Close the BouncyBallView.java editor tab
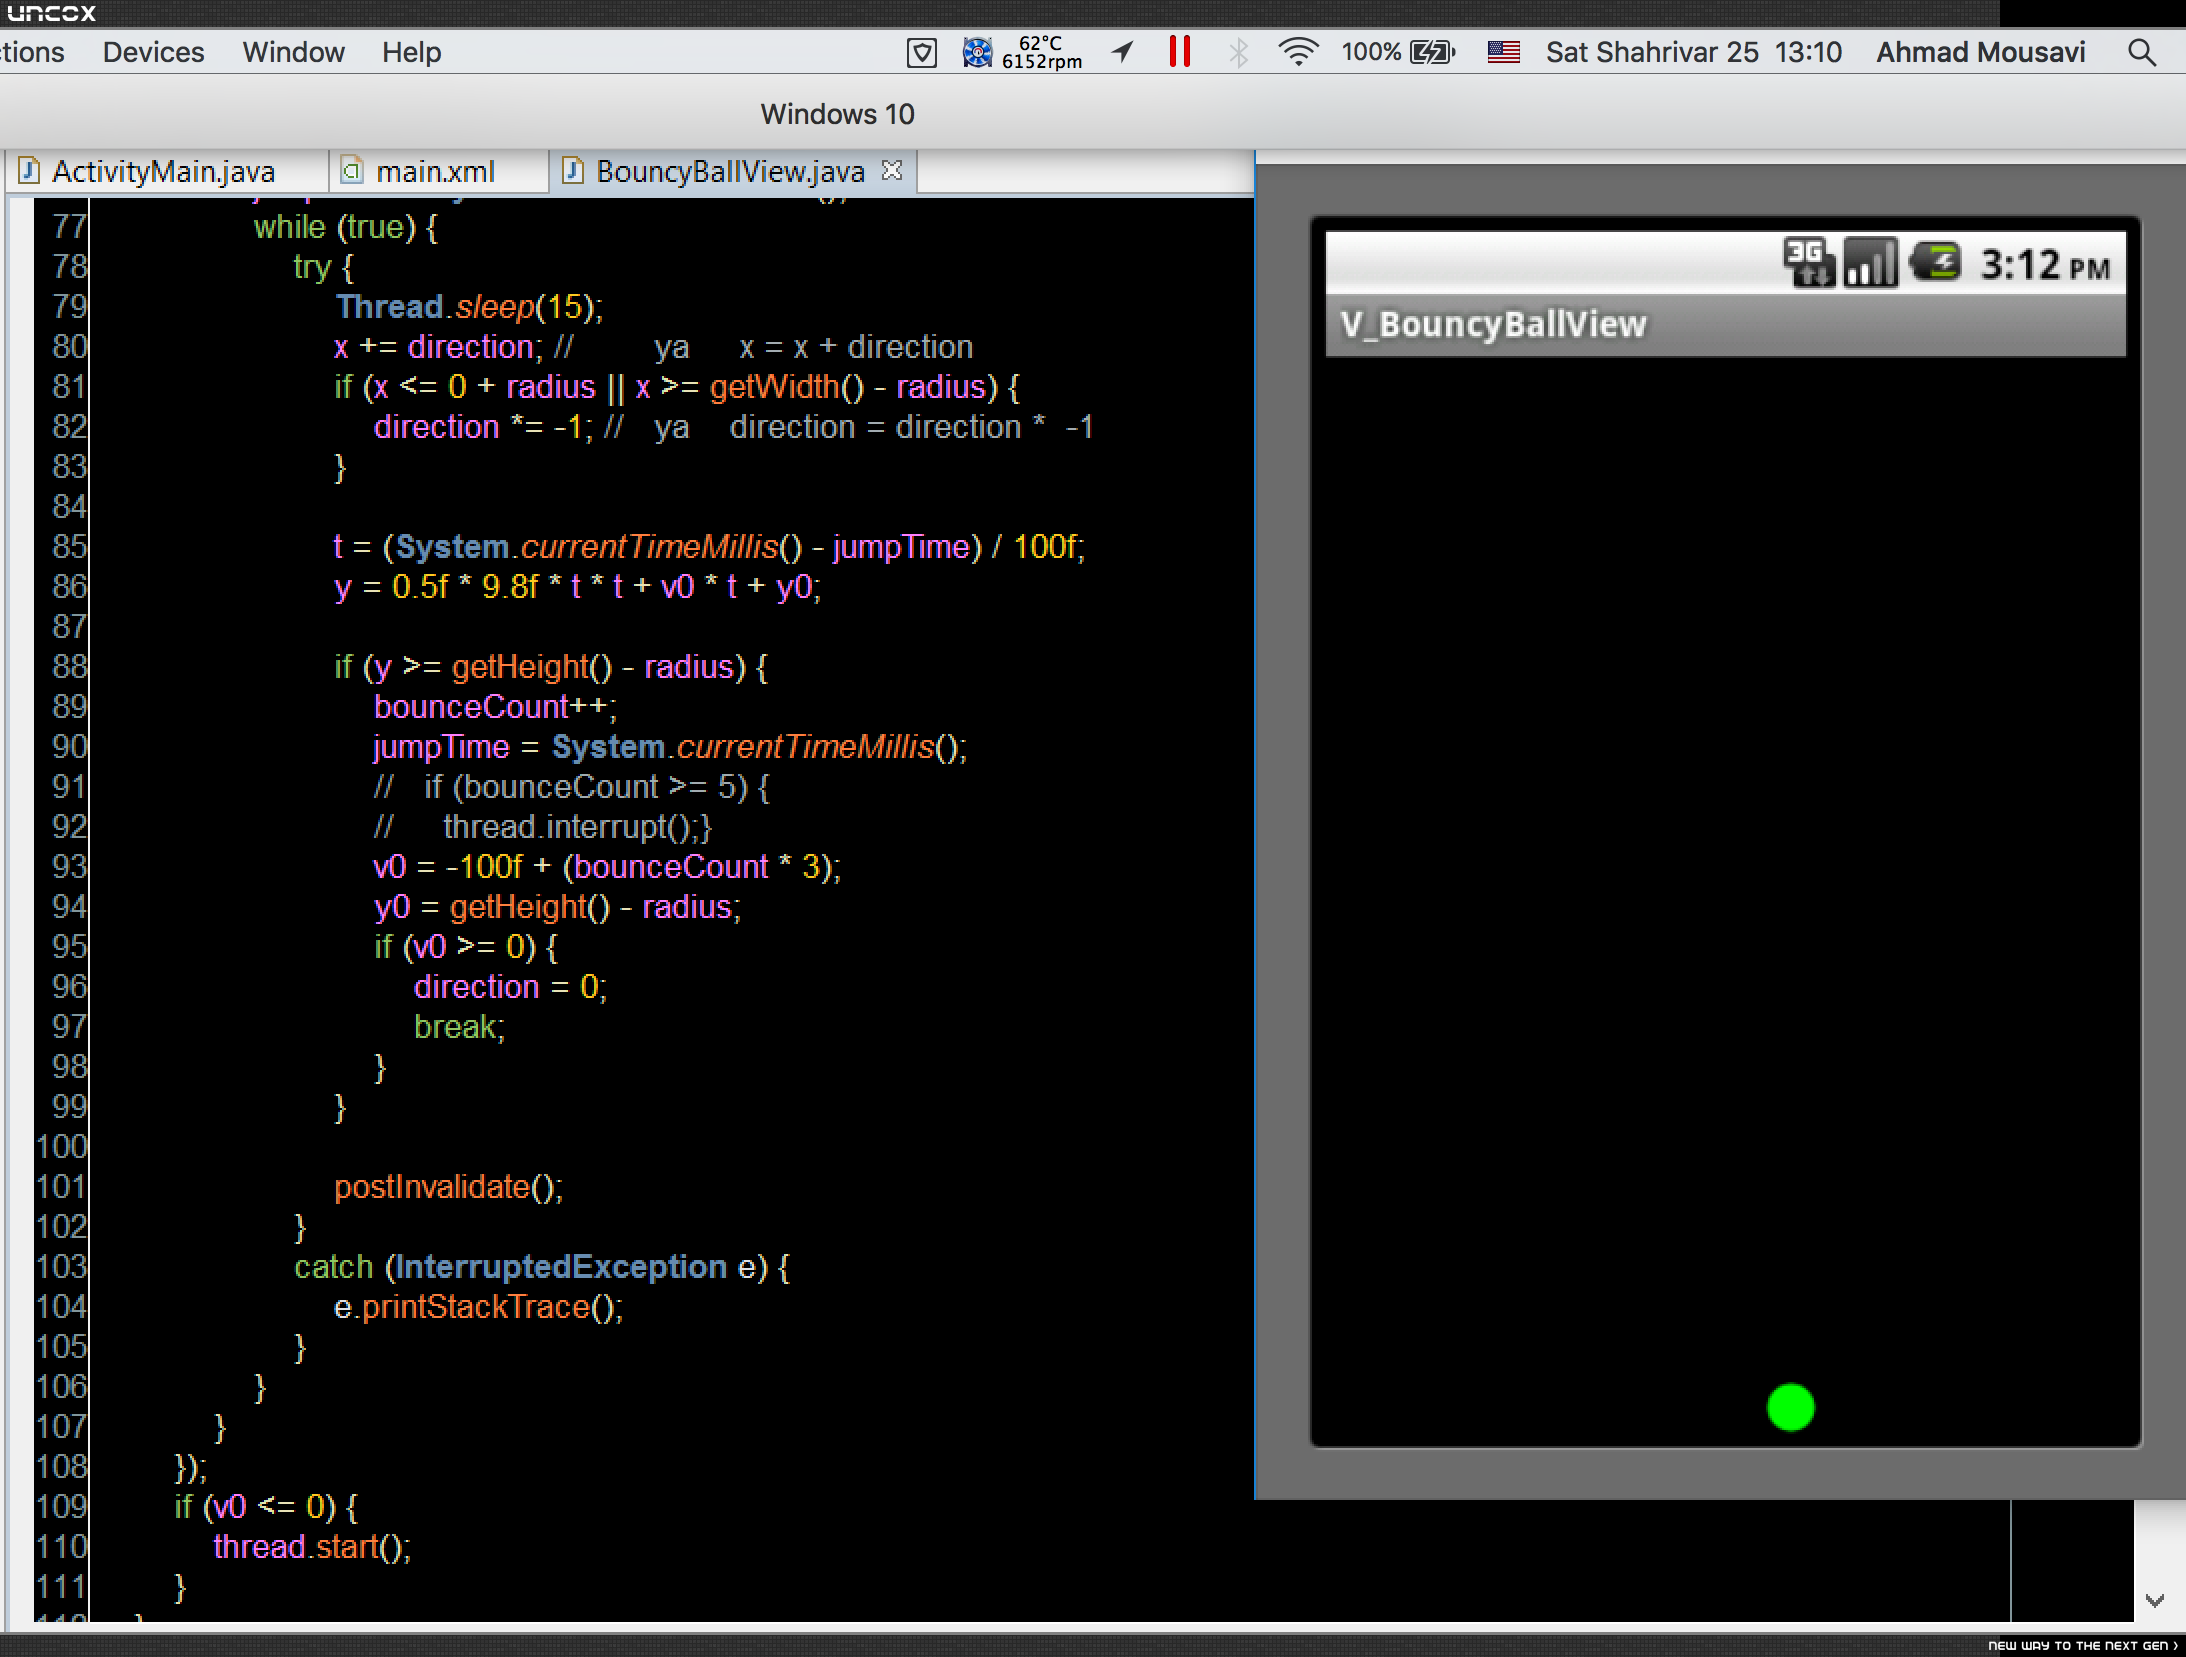Image resolution: width=2186 pixels, height=1657 pixels. click(892, 171)
